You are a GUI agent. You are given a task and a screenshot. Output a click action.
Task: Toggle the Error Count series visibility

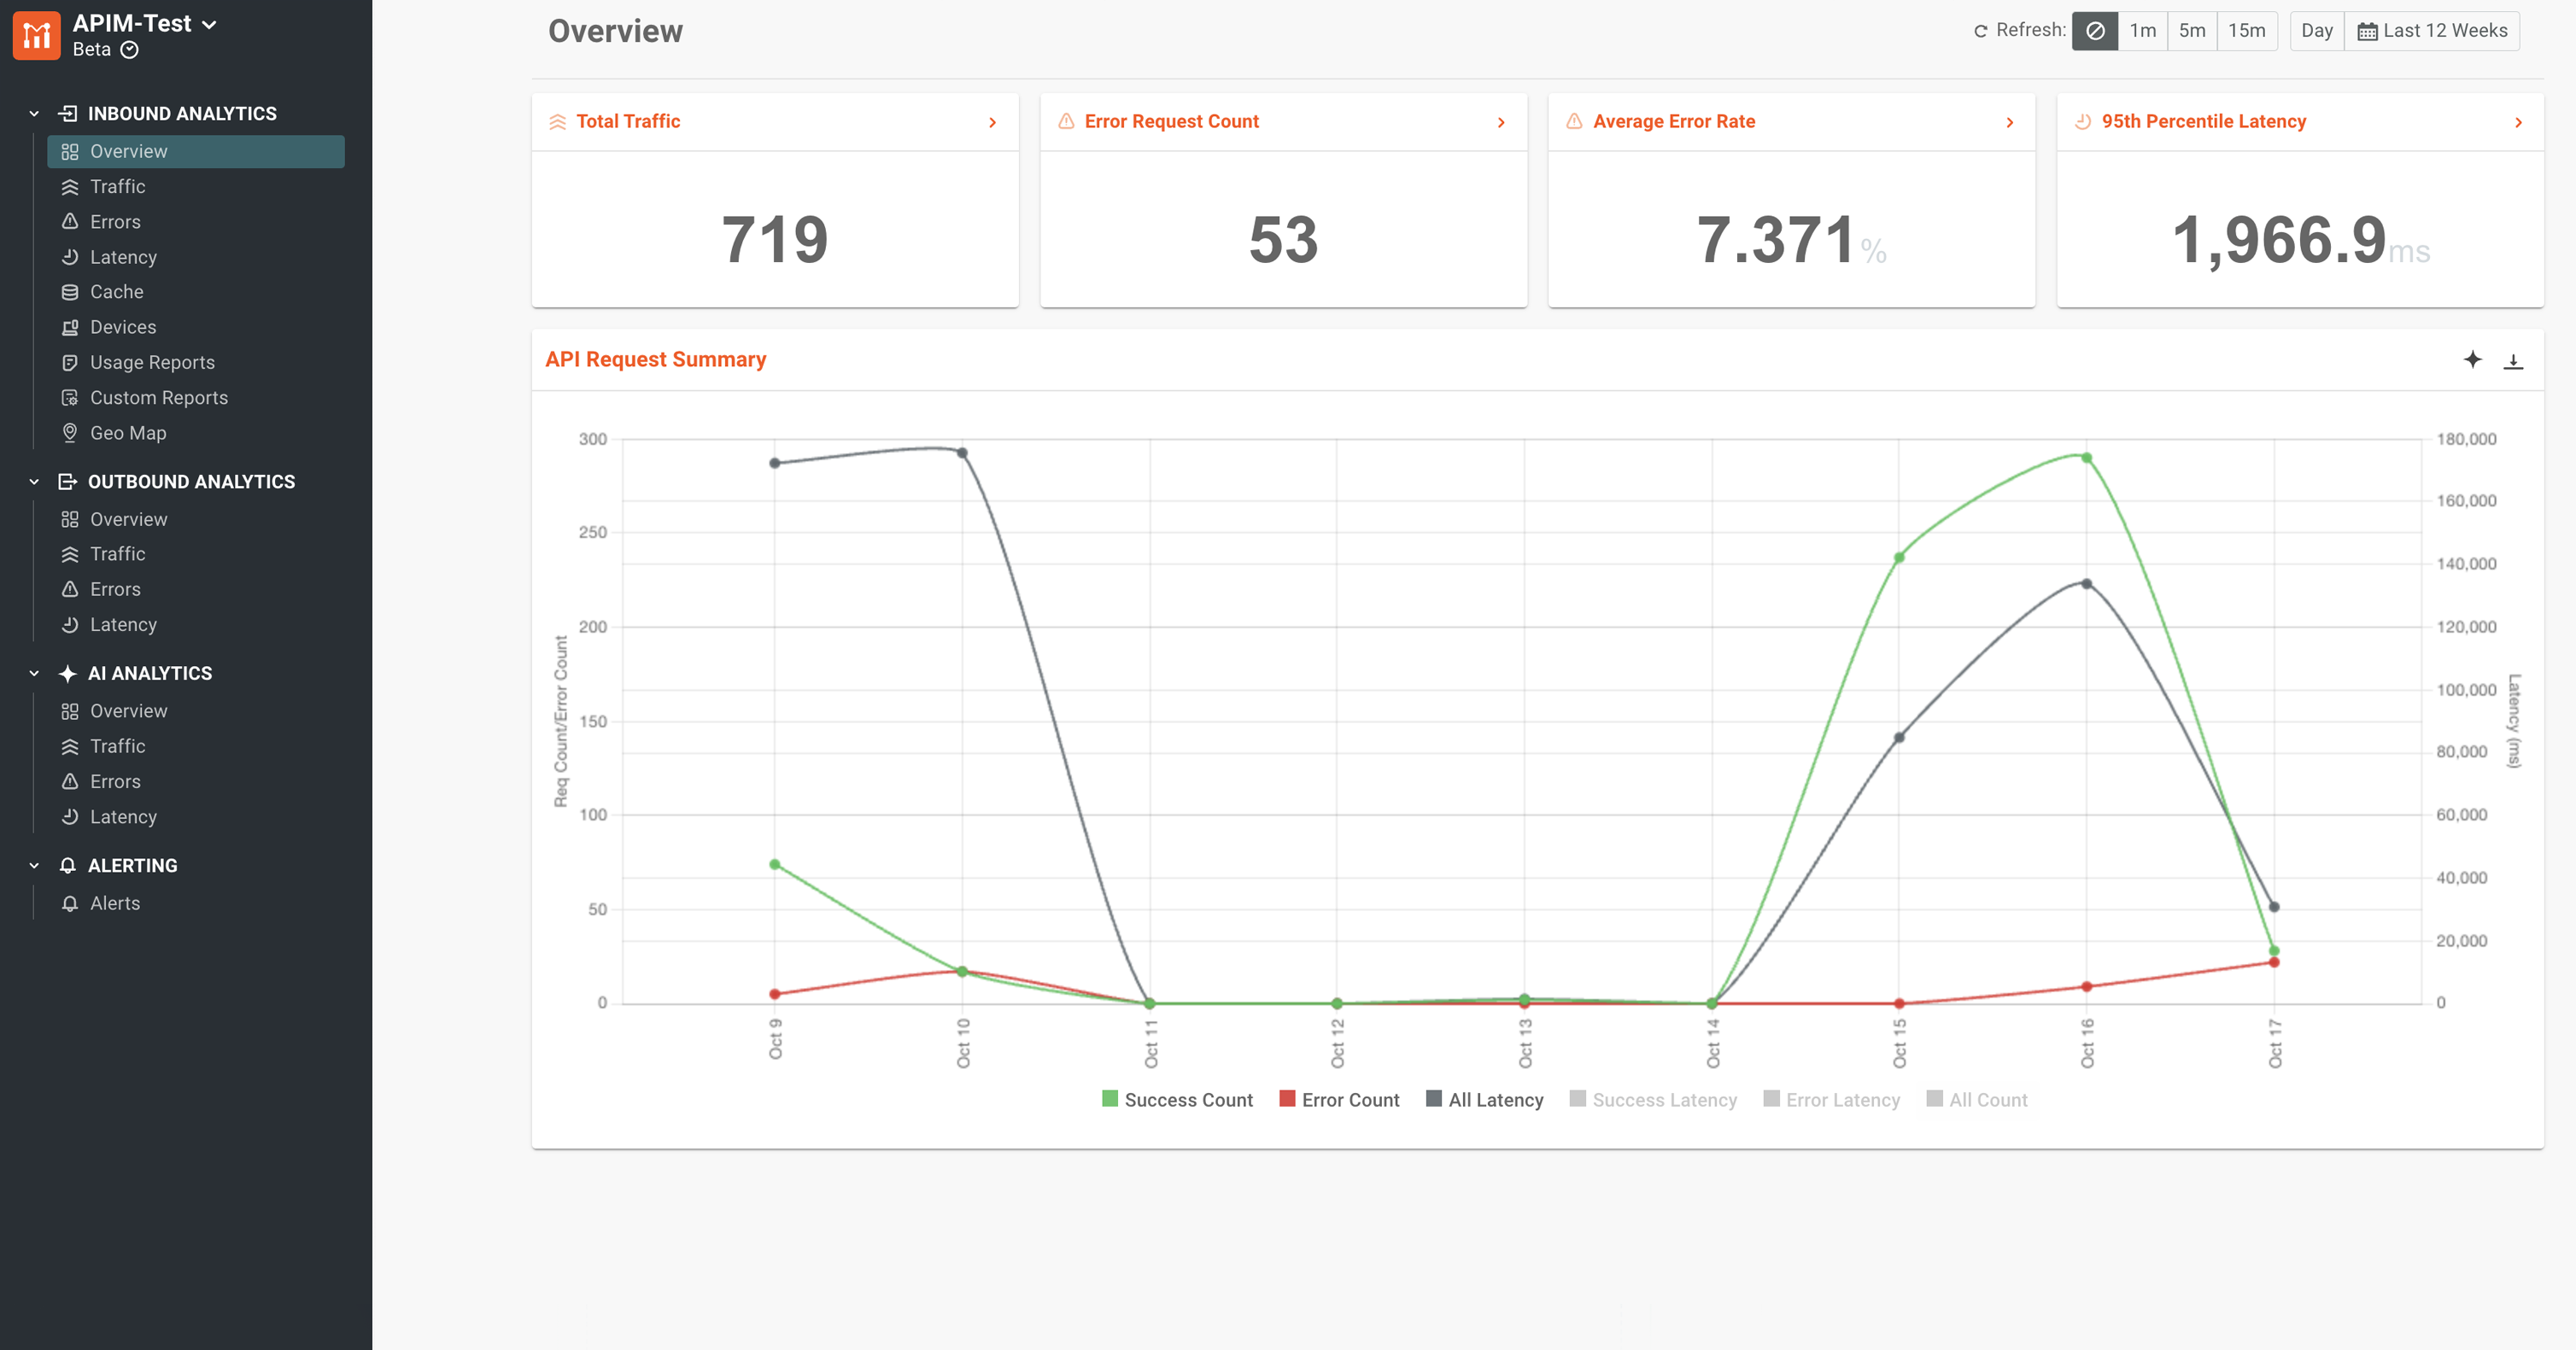click(x=1339, y=1099)
